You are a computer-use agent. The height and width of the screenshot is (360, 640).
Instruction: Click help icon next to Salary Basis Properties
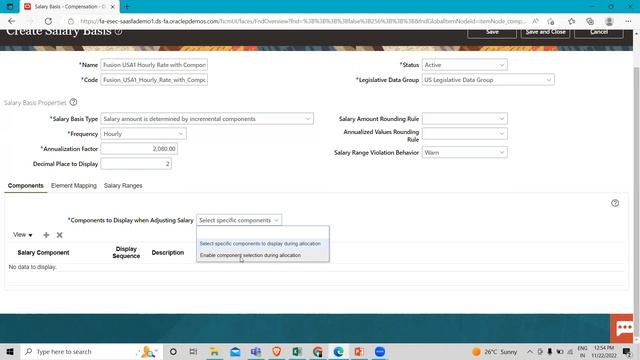[x=73, y=102]
